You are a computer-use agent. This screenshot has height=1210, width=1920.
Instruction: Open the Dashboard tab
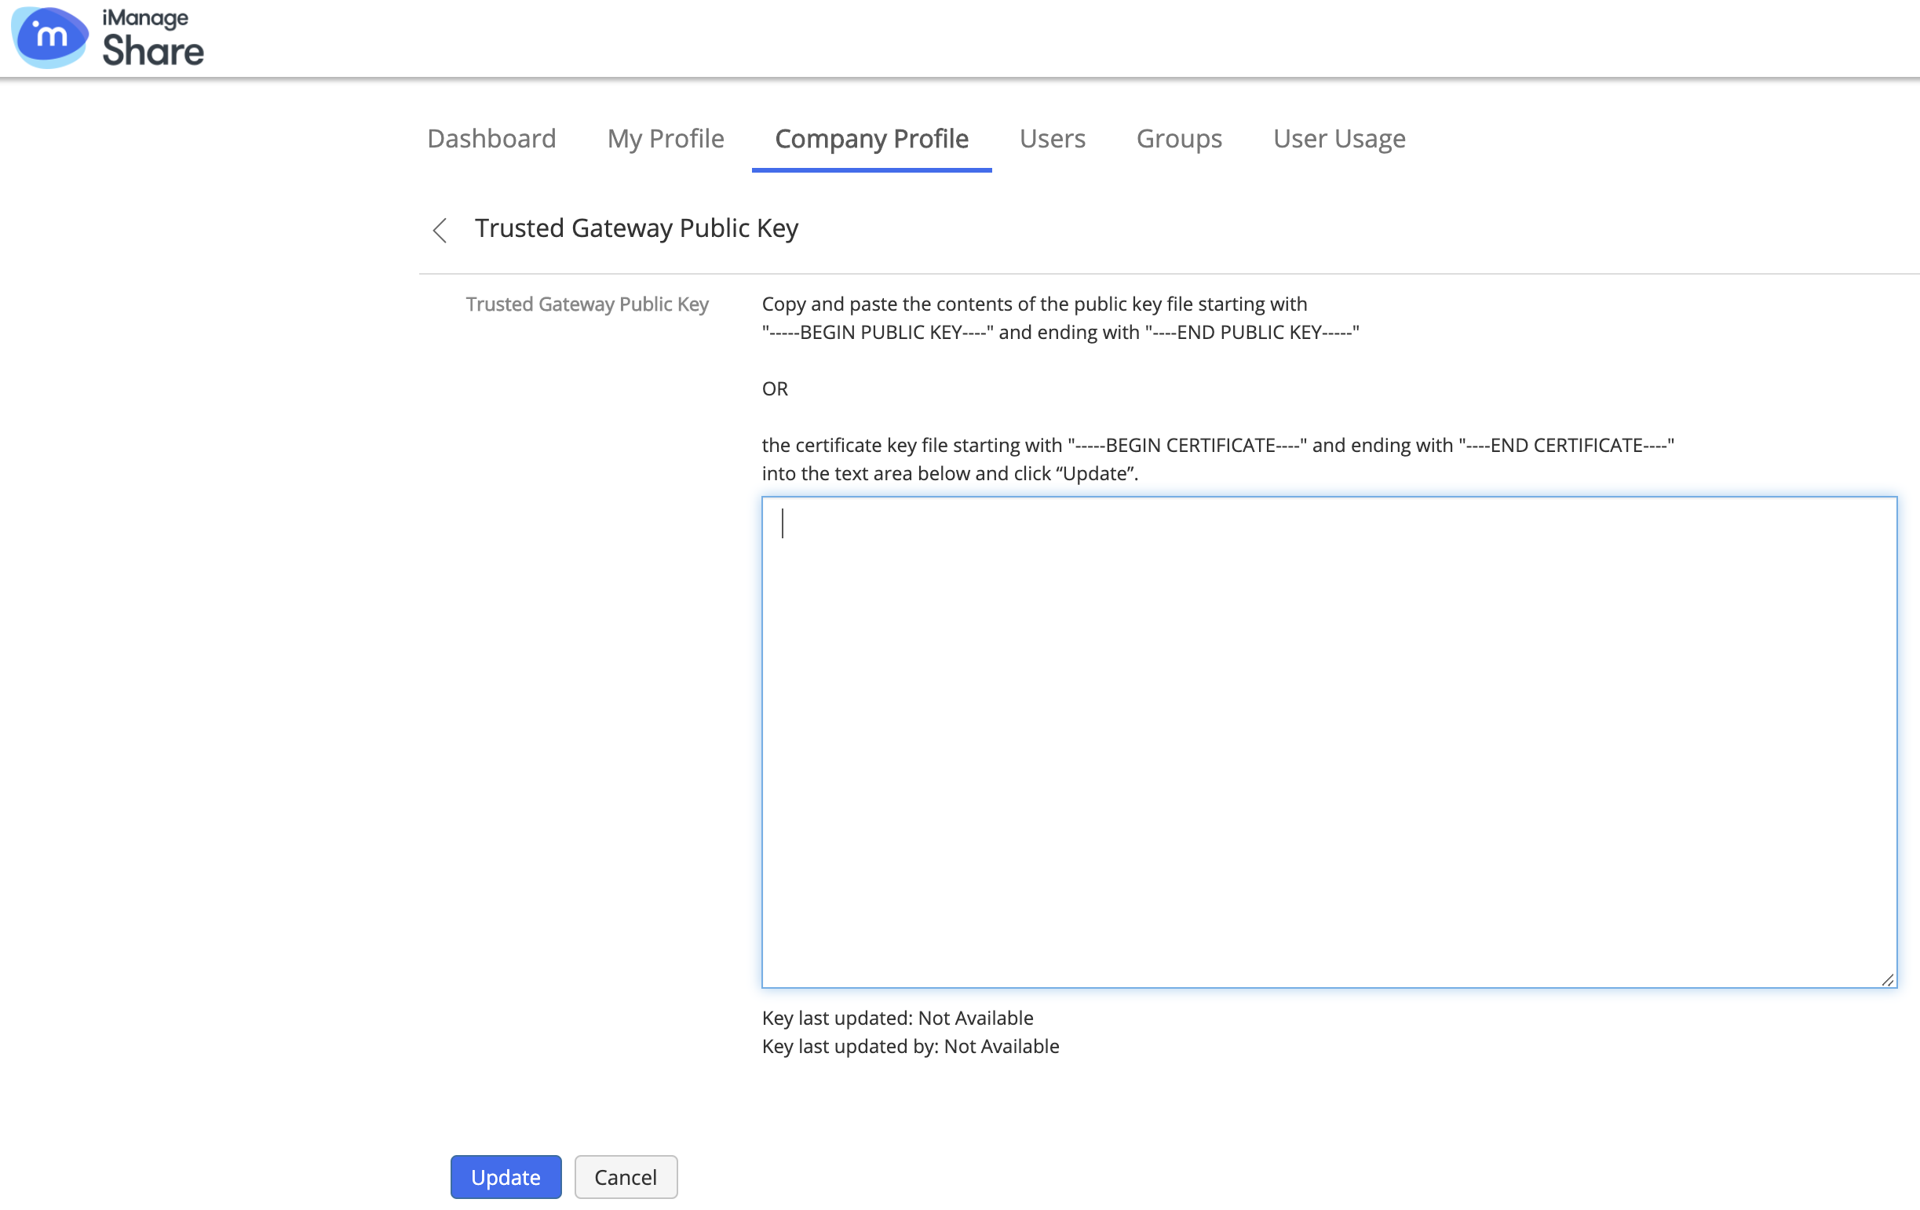click(x=491, y=138)
